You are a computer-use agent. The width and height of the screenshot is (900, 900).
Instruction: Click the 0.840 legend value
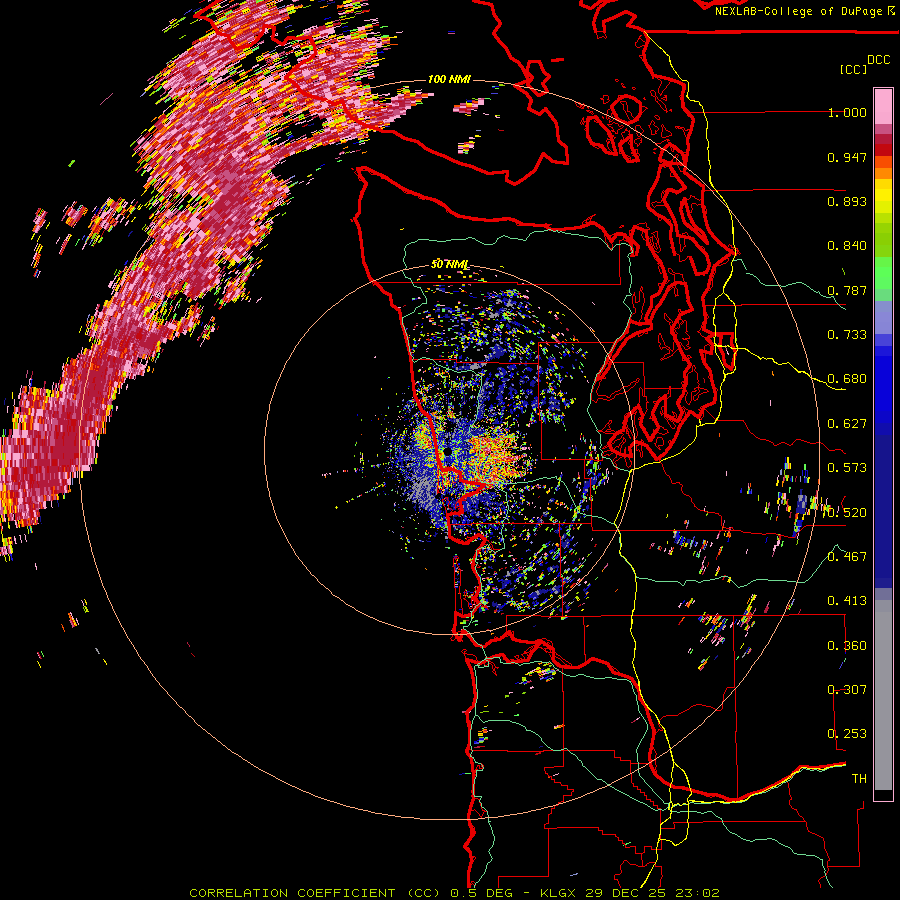(847, 246)
